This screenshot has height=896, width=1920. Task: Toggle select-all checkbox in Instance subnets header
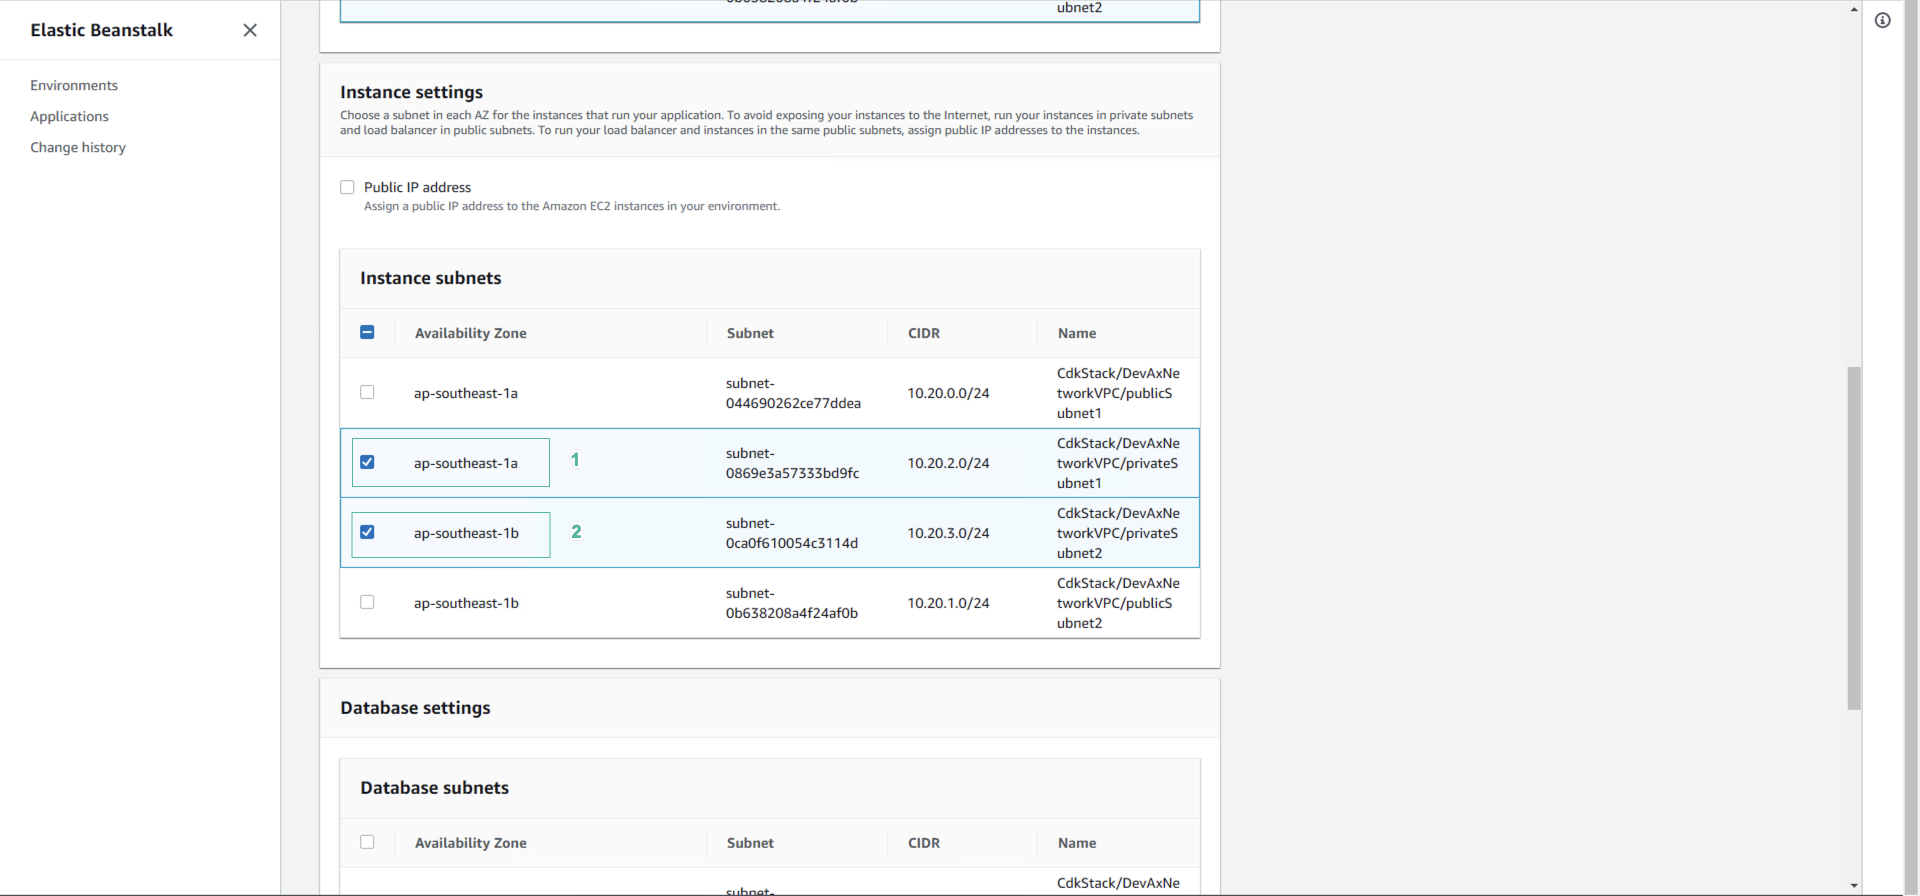pos(367,332)
